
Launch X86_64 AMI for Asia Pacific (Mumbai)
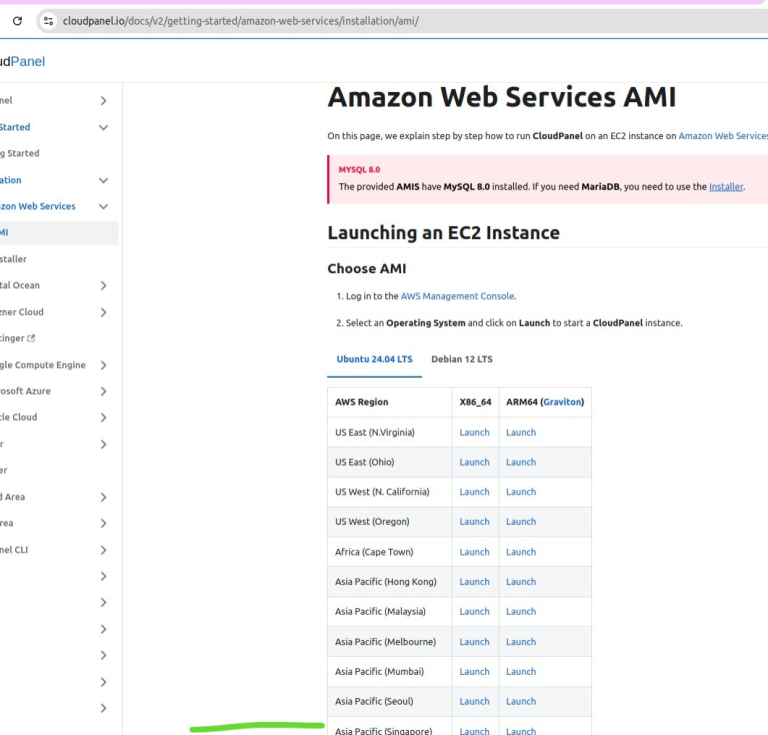(474, 671)
